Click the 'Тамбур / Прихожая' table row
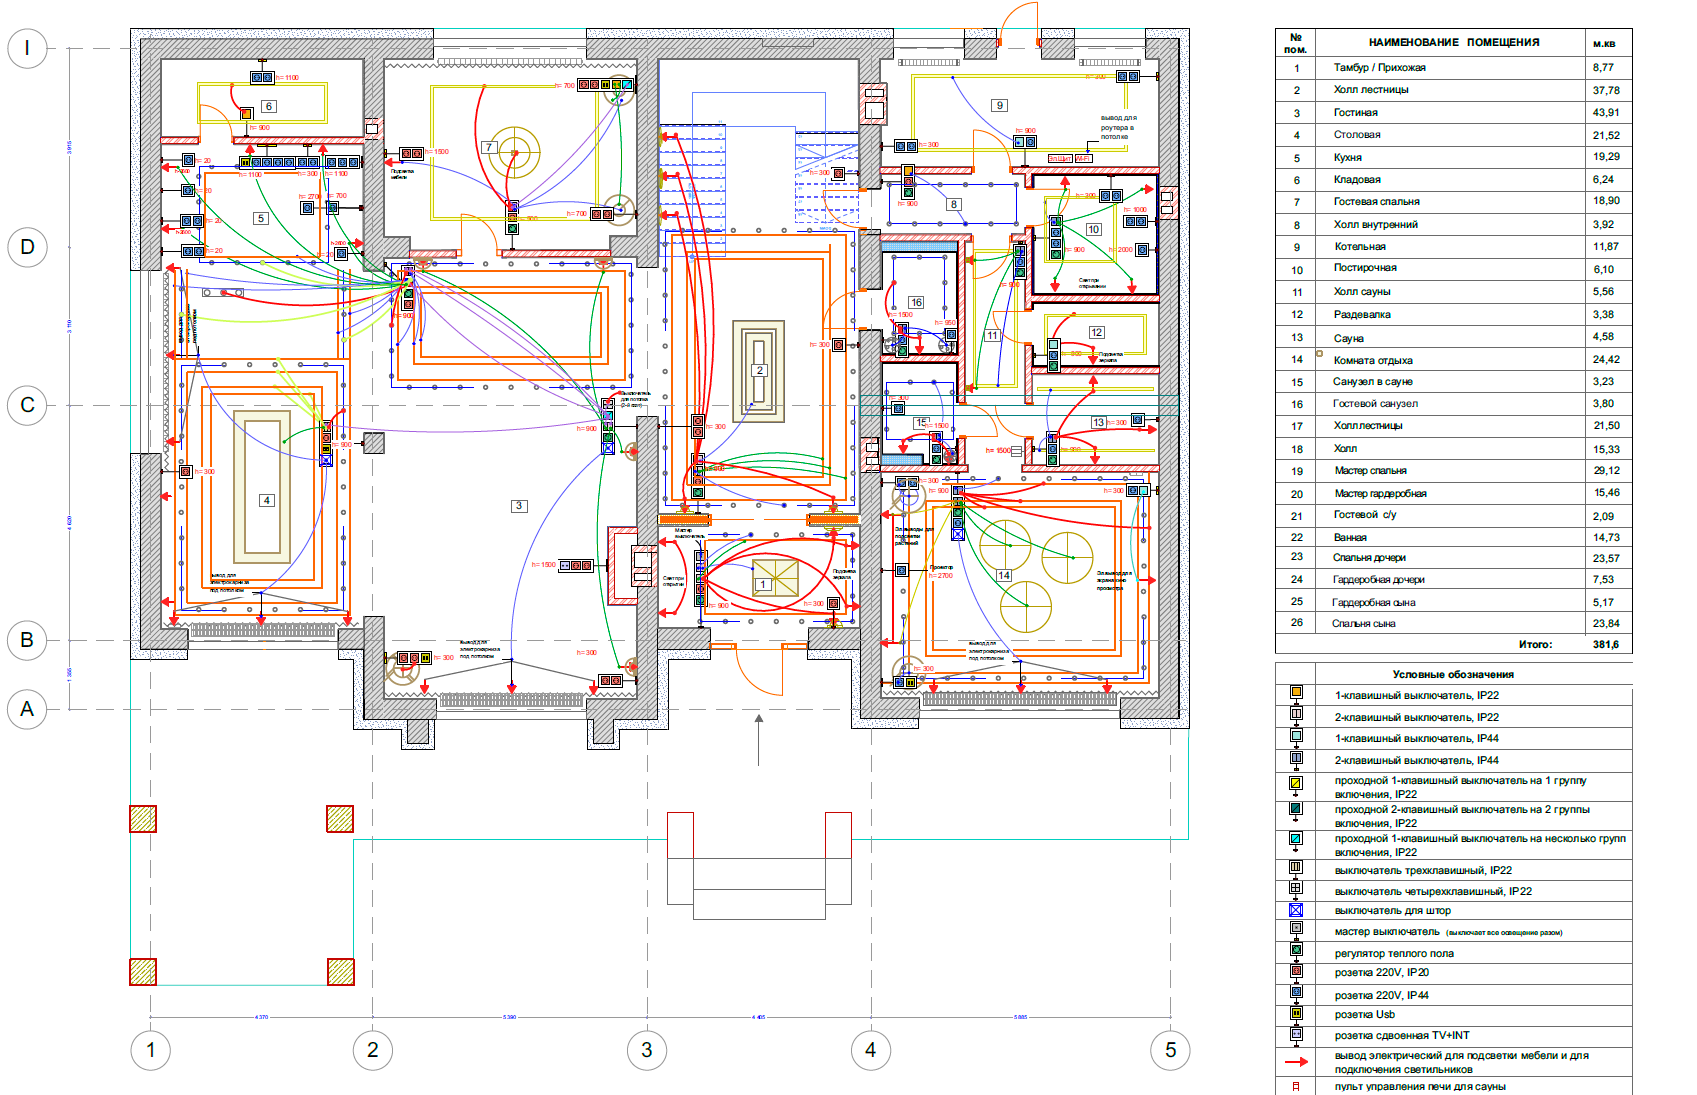This screenshot has width=1697, height=1095. (1453, 68)
